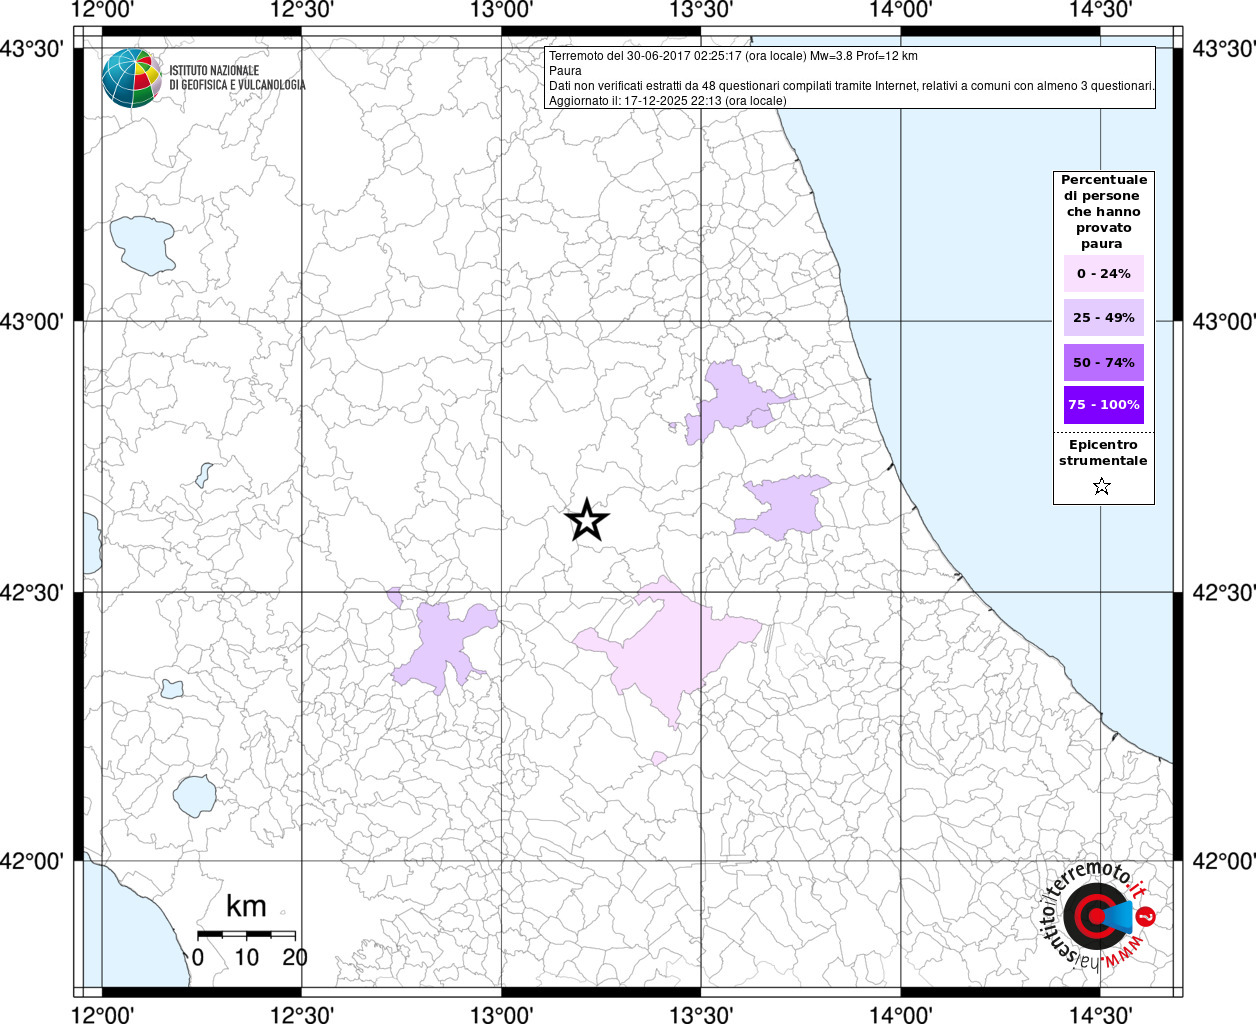Click the 'km' scale bar label
Screen dimensions: 1256x1024
click(246, 906)
